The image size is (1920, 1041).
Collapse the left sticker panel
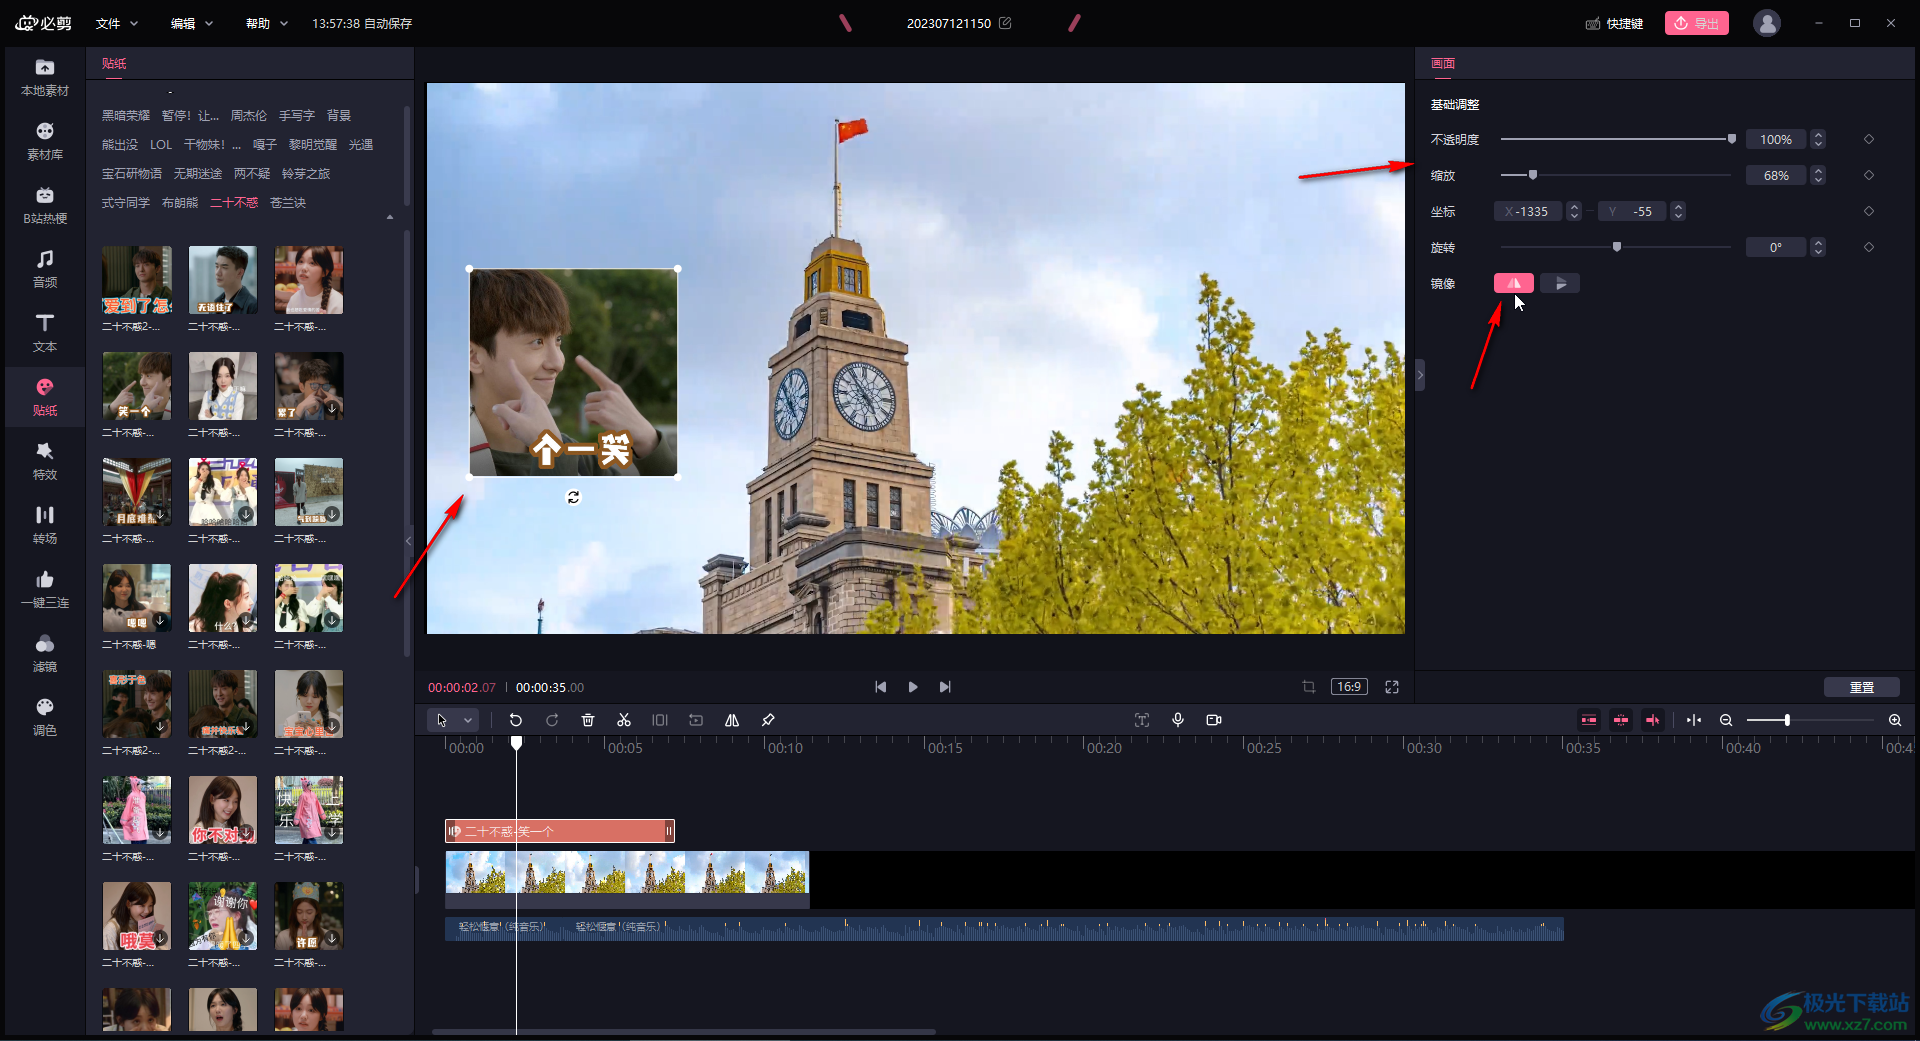click(408, 541)
